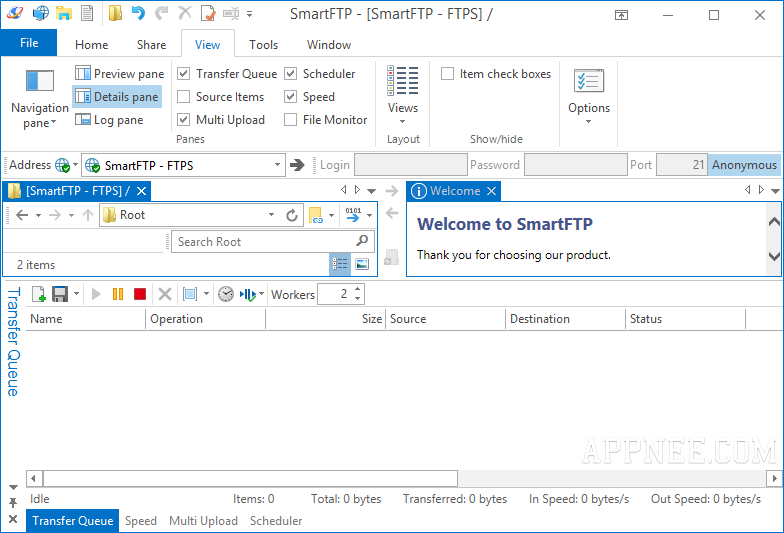Expand the SmartFTP - FTPS address dropdown
Viewport: 784px width, 533px height.
click(277, 165)
